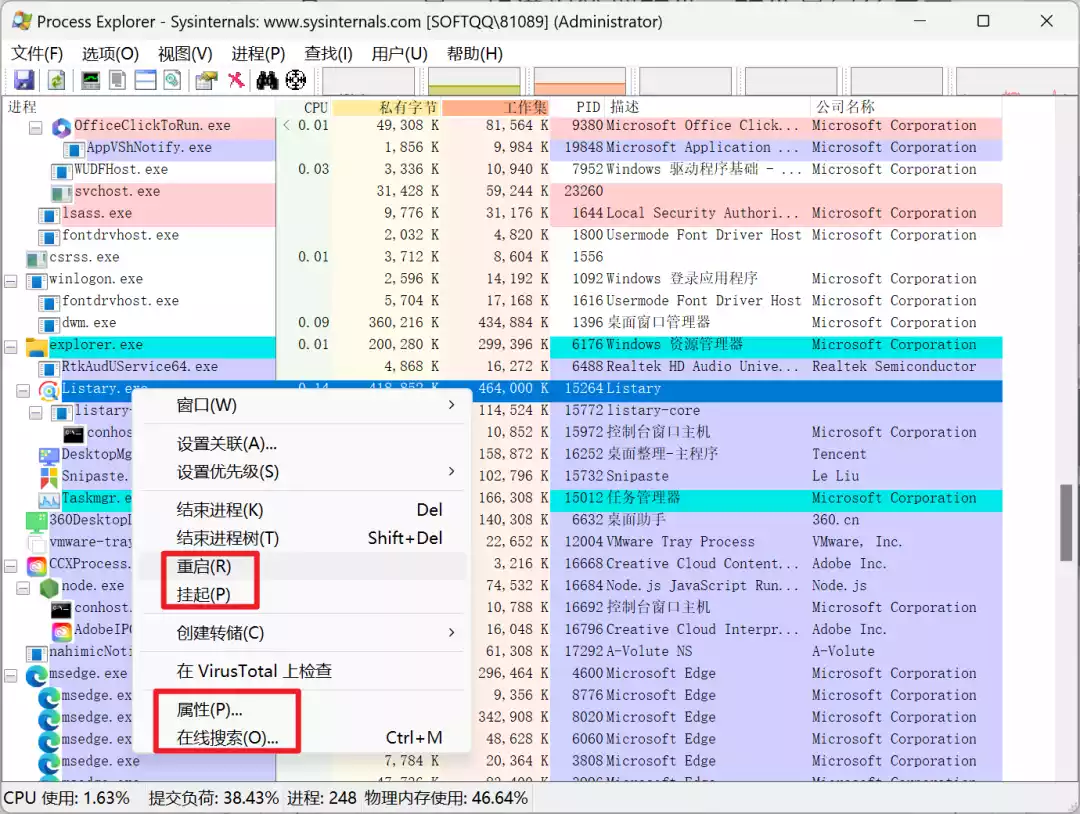
Task: Open the process Properties toolbar icon
Action: [x=205, y=81]
